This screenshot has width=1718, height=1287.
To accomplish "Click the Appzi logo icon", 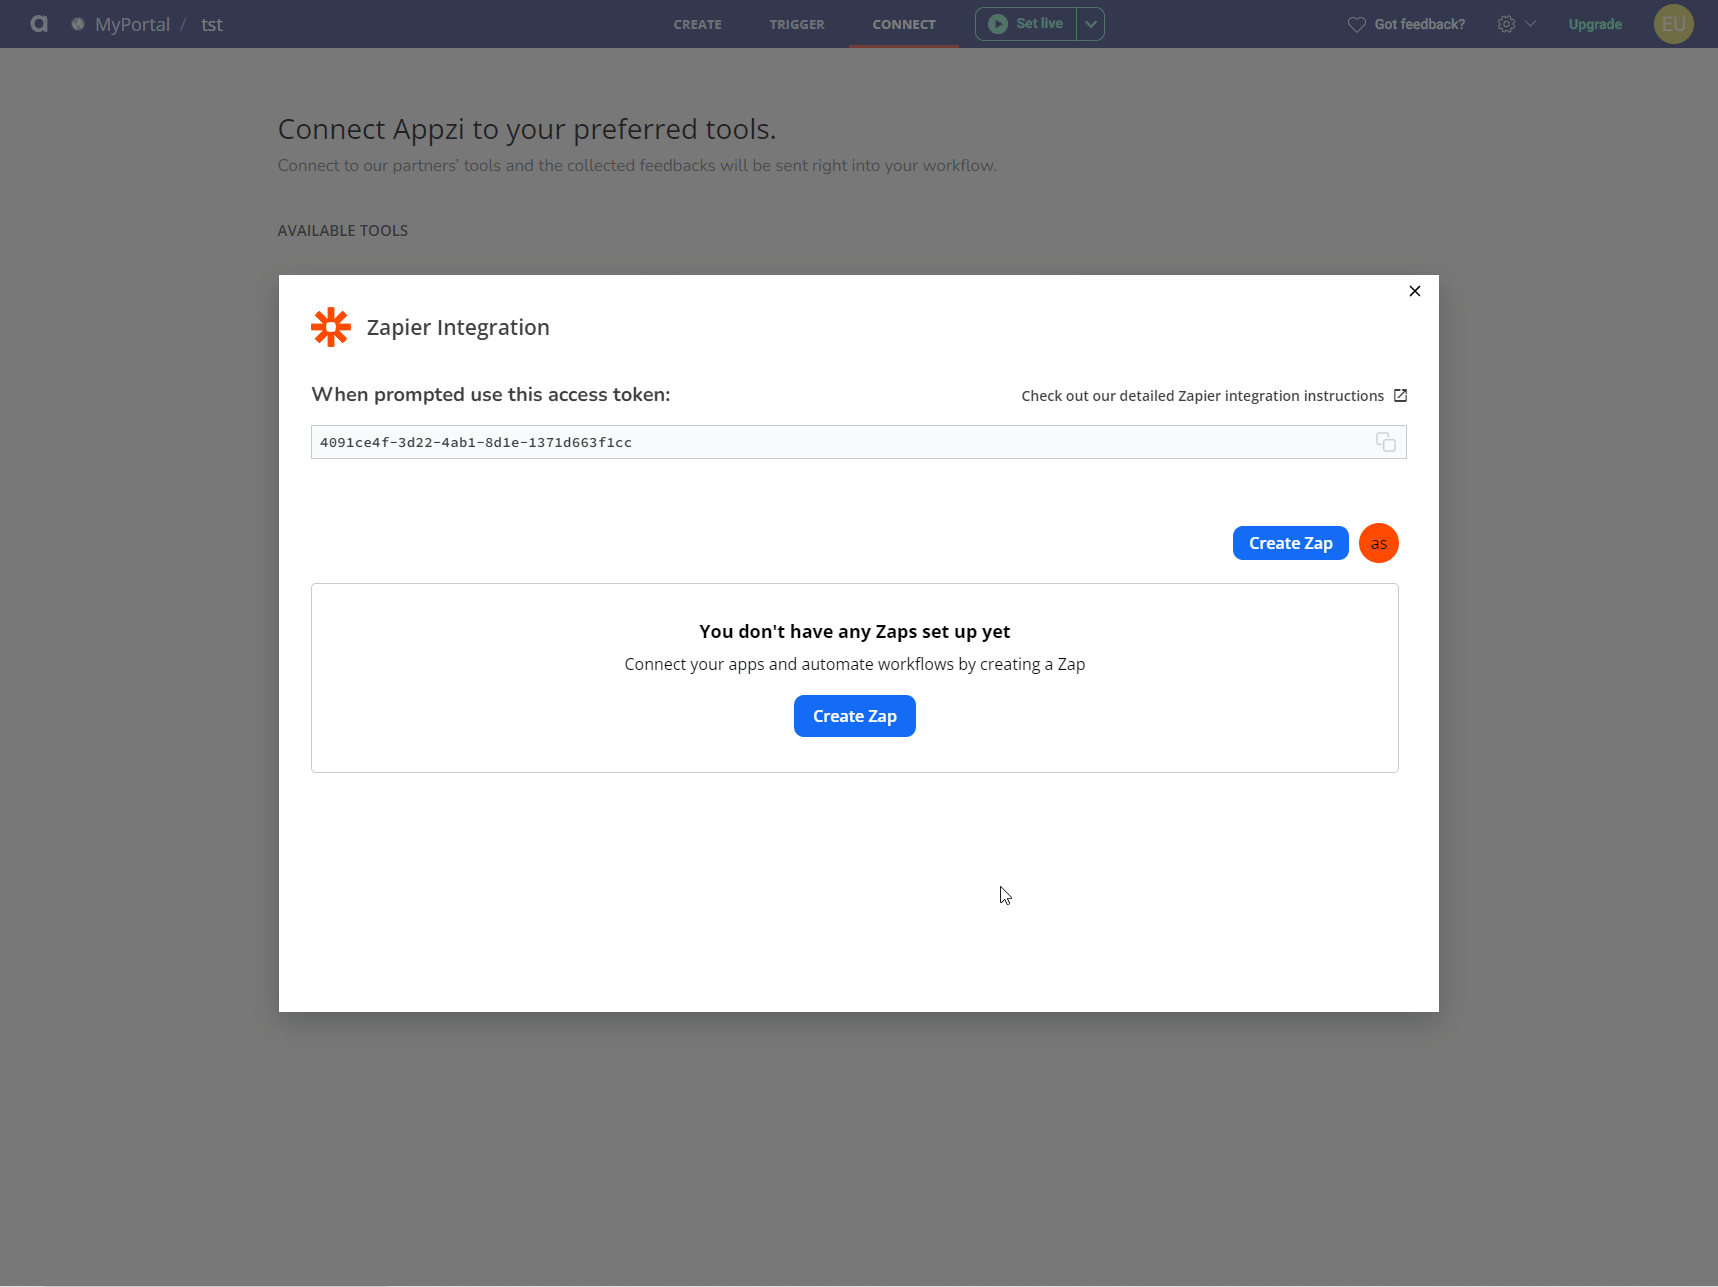I will click(x=39, y=24).
